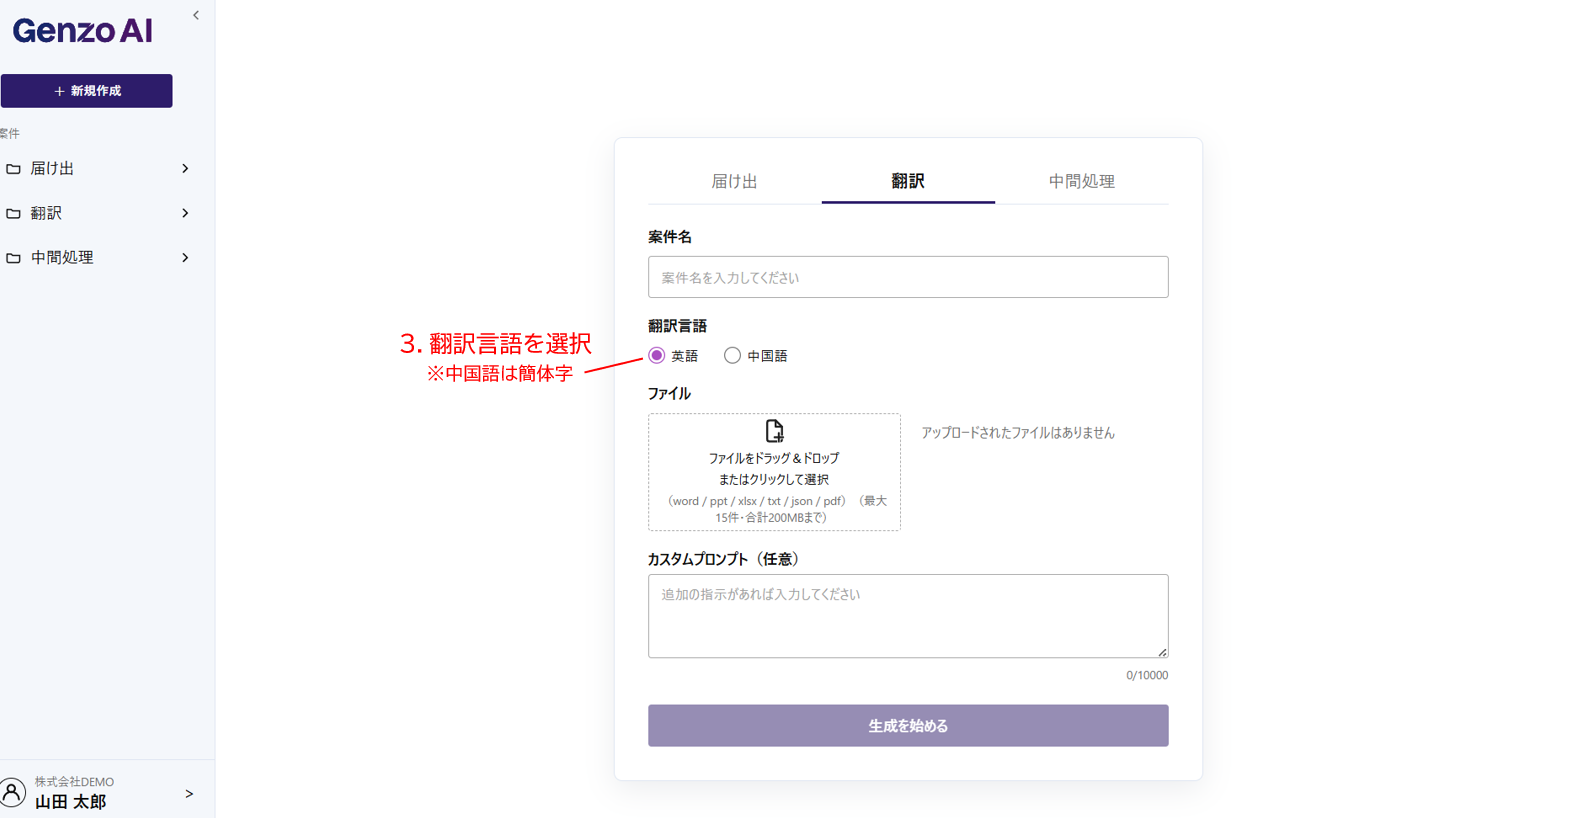Focus the カスタムプロンプト text area
Viewport: 1591px width, 818px height.
[x=908, y=616]
